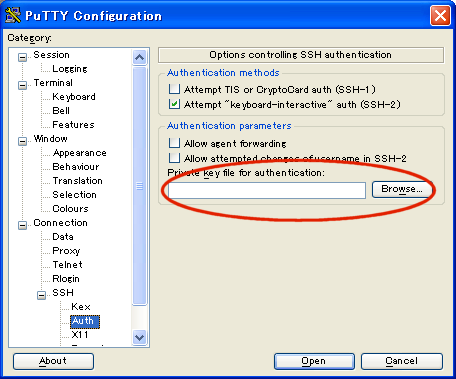Collapse the Window tree node
Viewport: 456px width, 379px height.
(x=22, y=141)
